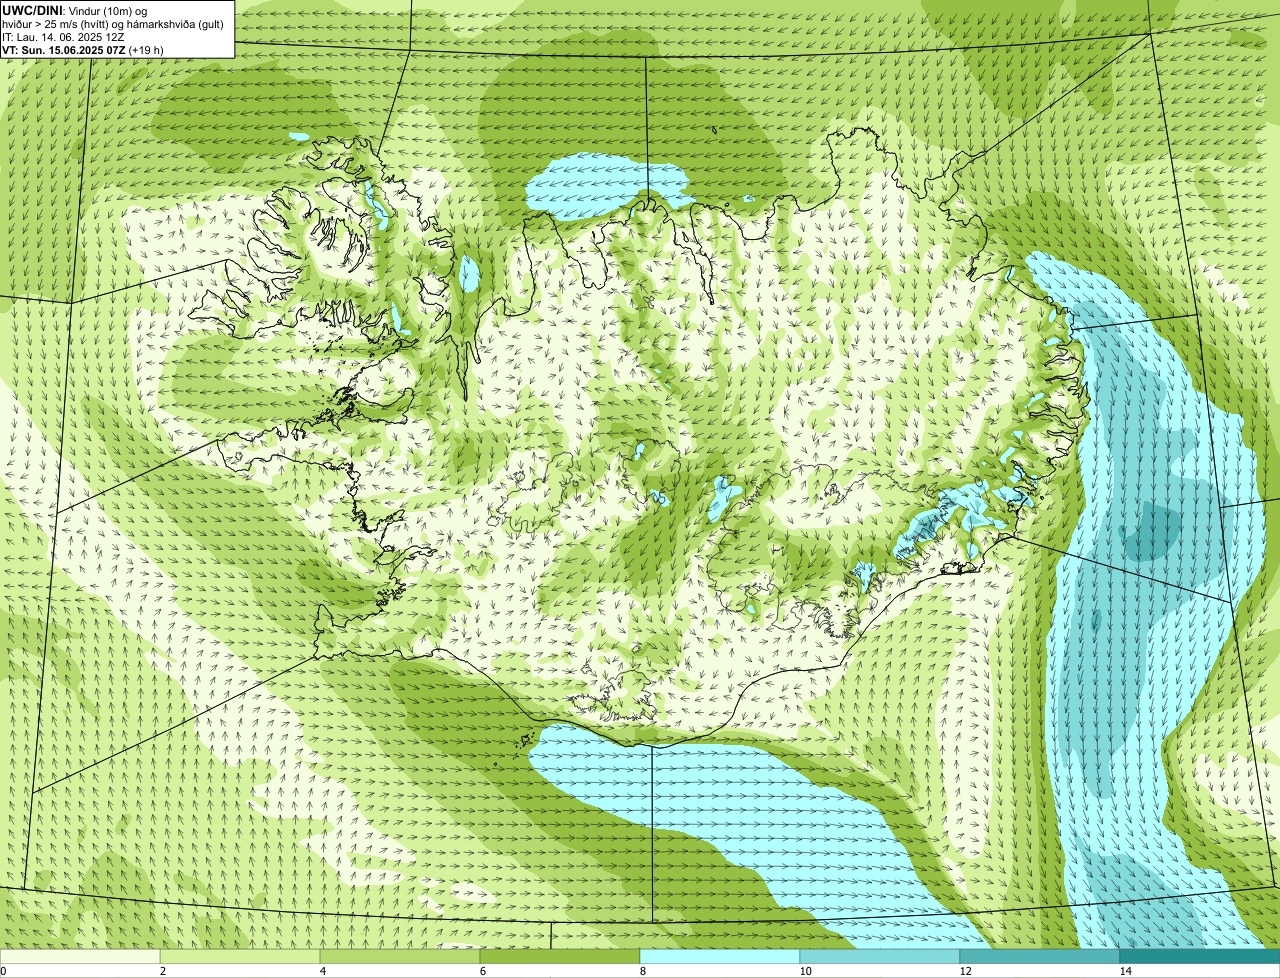Click the "14" label on the color scale
This screenshot has height=978, width=1280.
click(1125, 971)
